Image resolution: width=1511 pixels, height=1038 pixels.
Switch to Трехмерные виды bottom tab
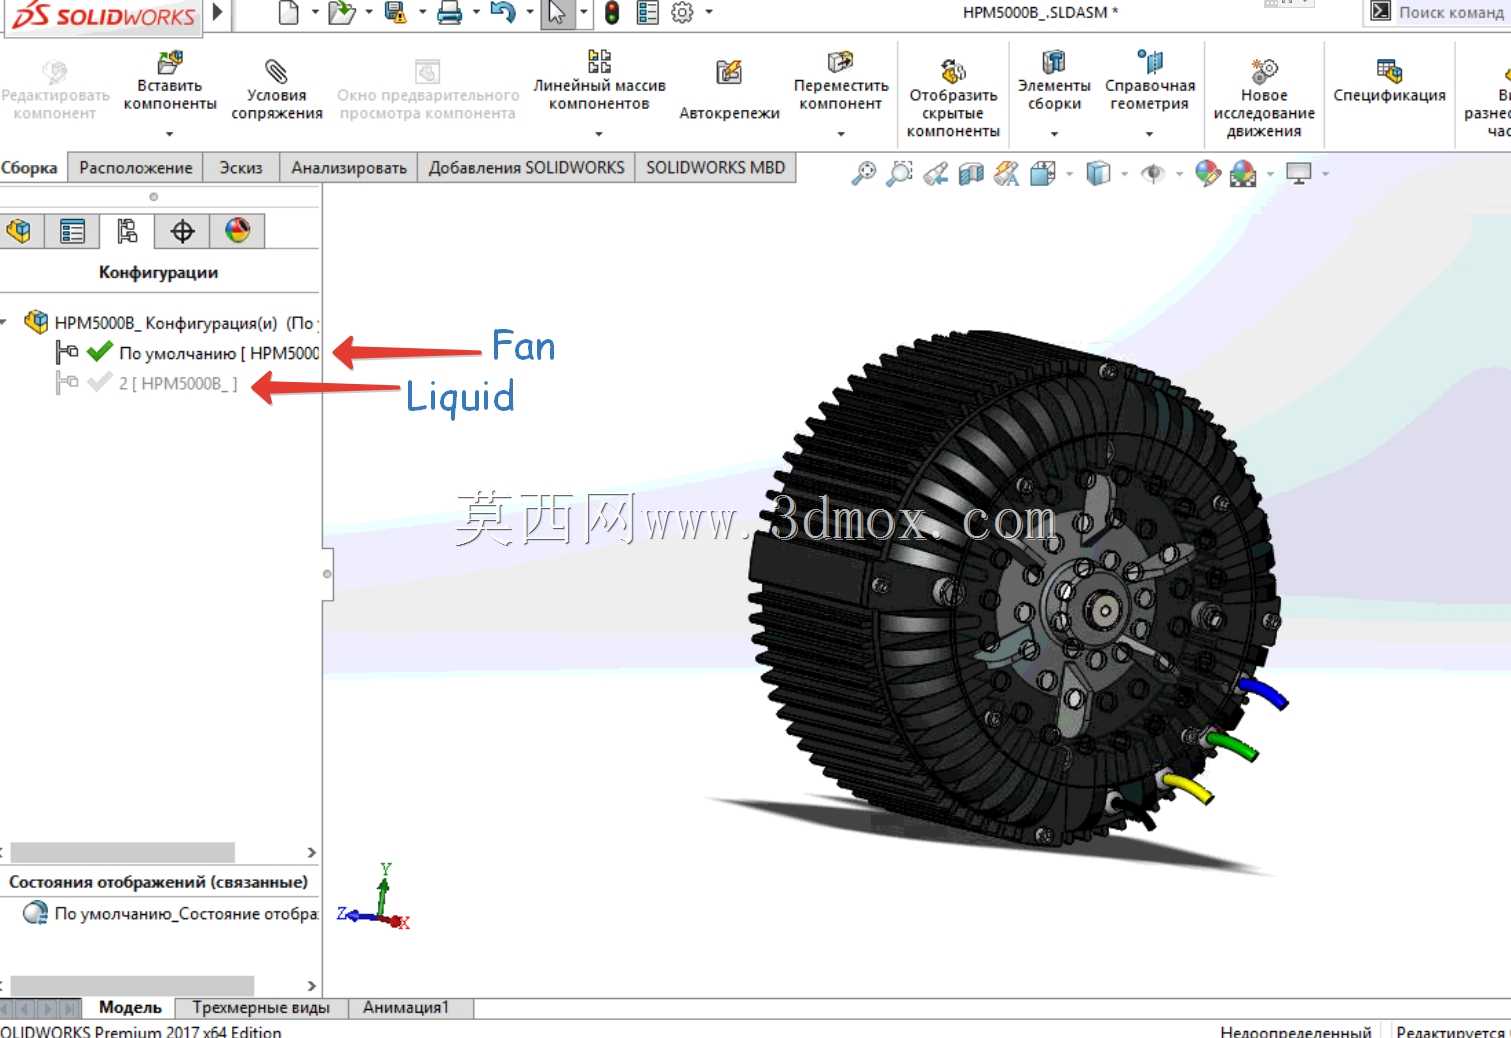point(261,1008)
